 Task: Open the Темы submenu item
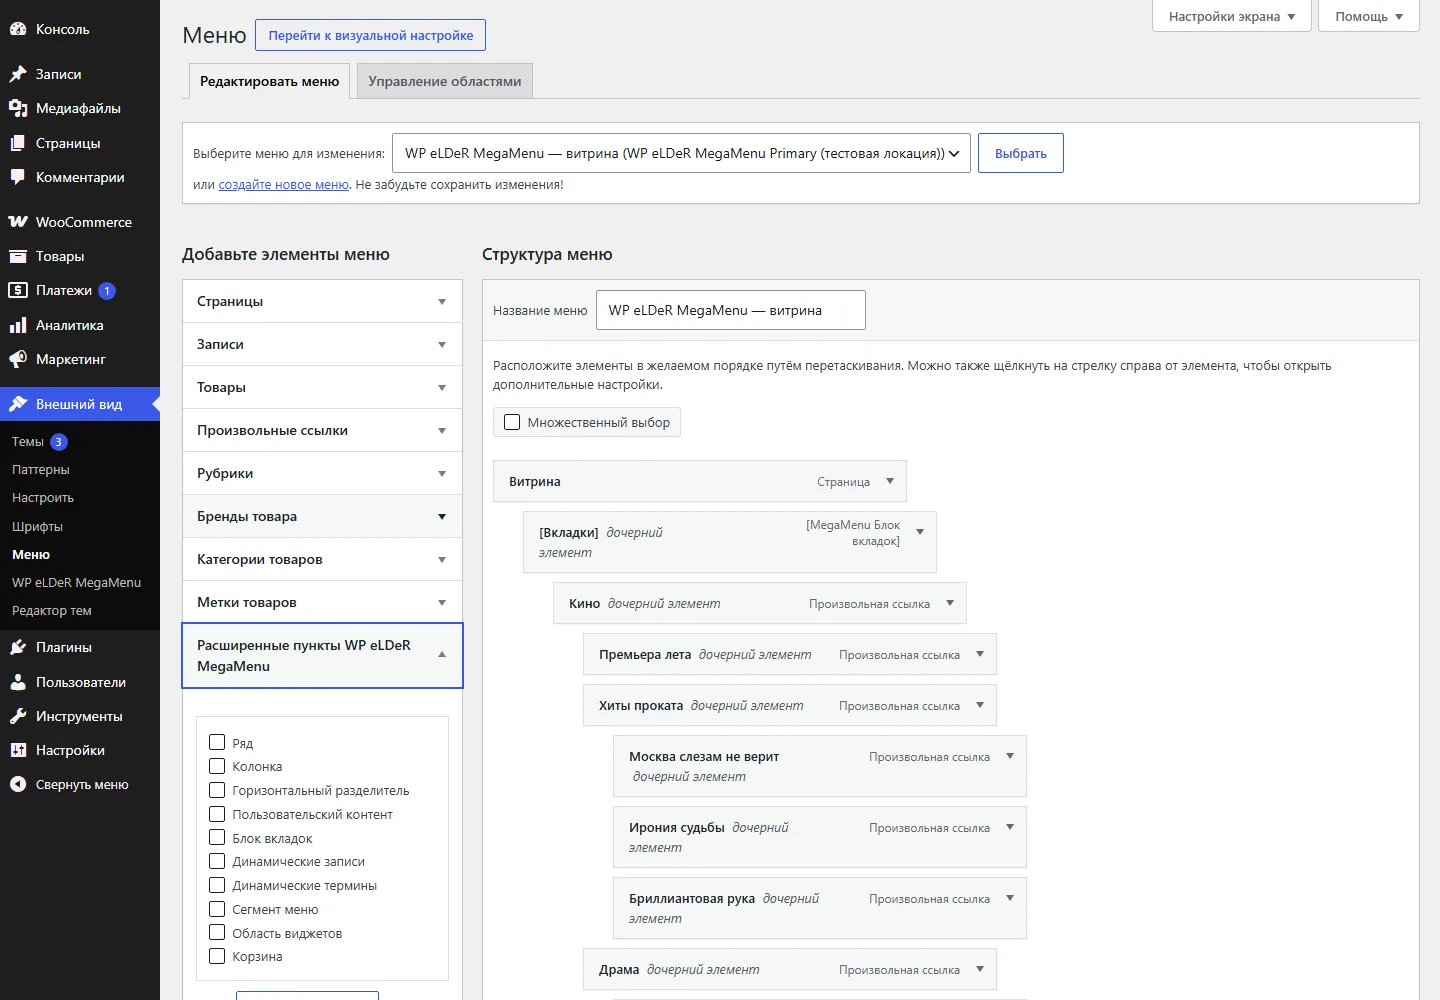tap(28, 441)
